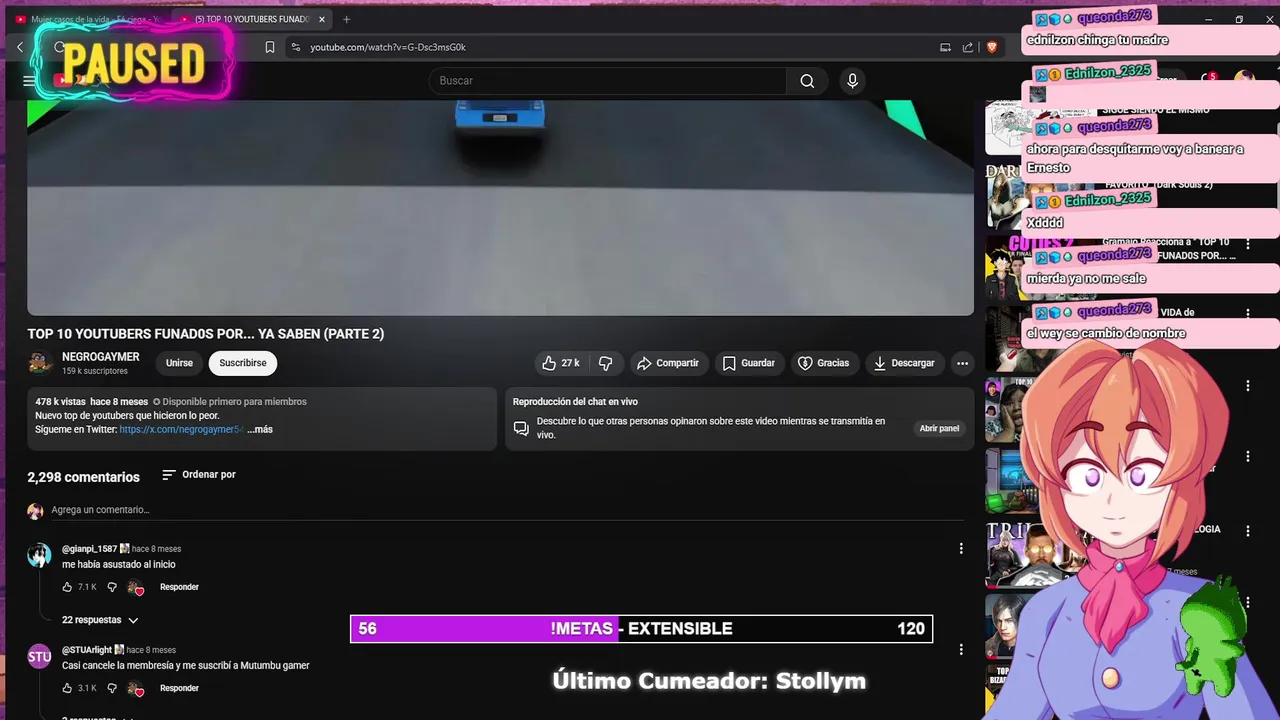1280x720 pixels.
Task: Close the TOP 10 YOUTUBERS tab
Action: [x=322, y=19]
